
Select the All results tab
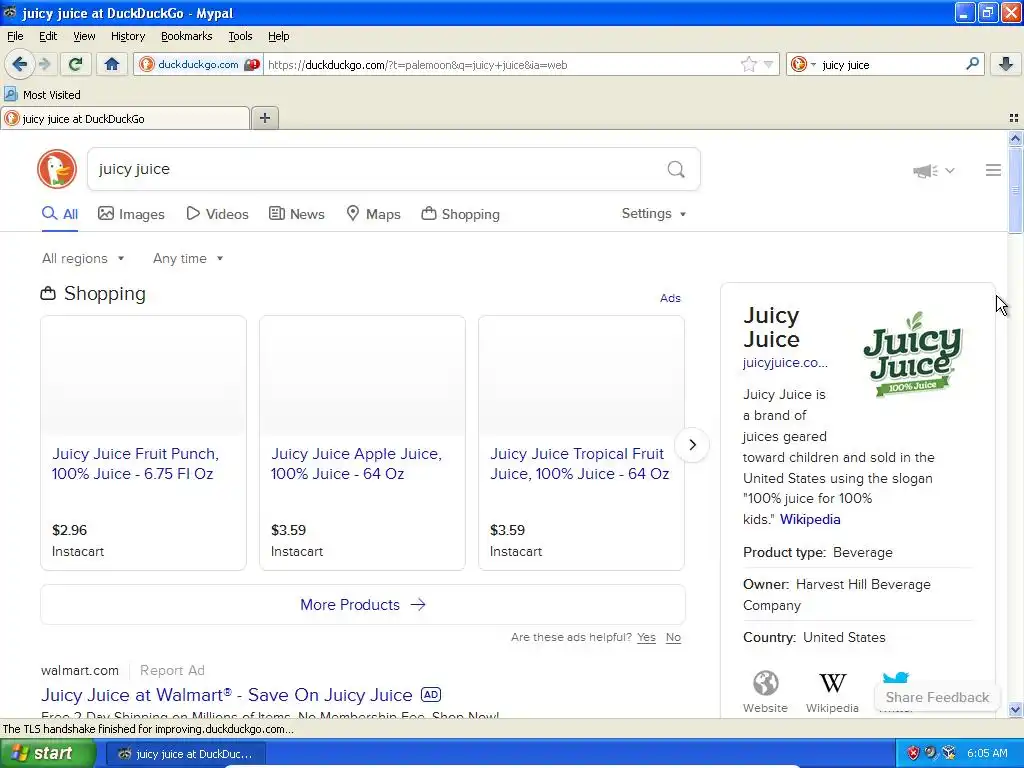click(59, 214)
